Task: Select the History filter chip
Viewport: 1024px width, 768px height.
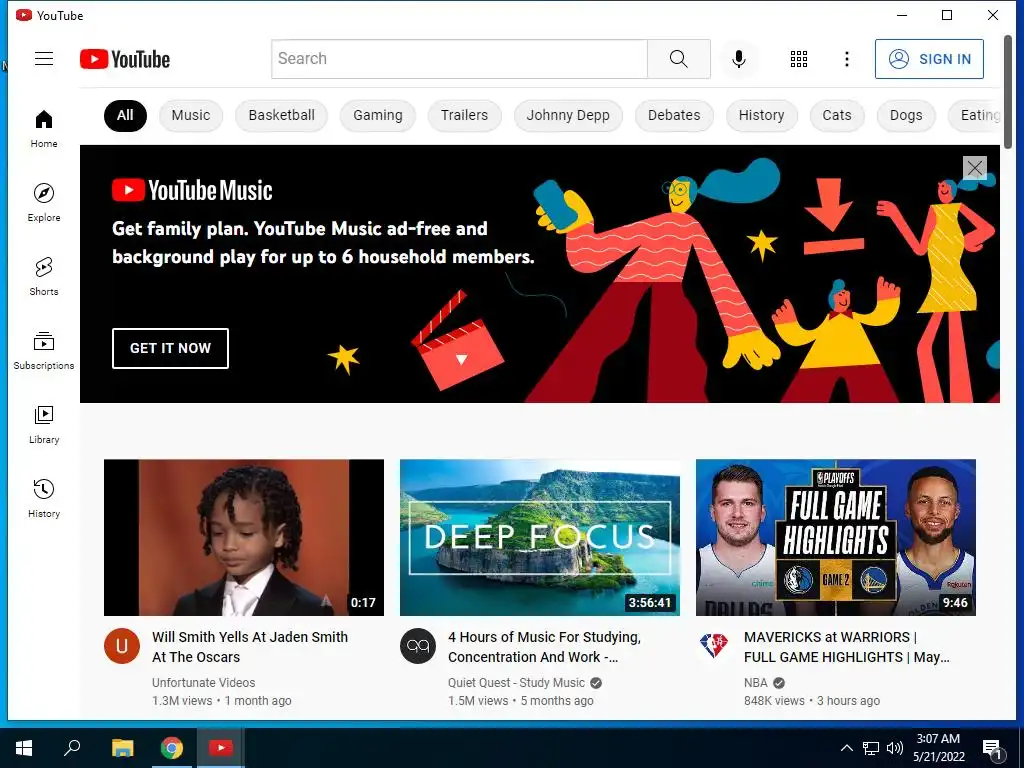Action: (x=761, y=116)
